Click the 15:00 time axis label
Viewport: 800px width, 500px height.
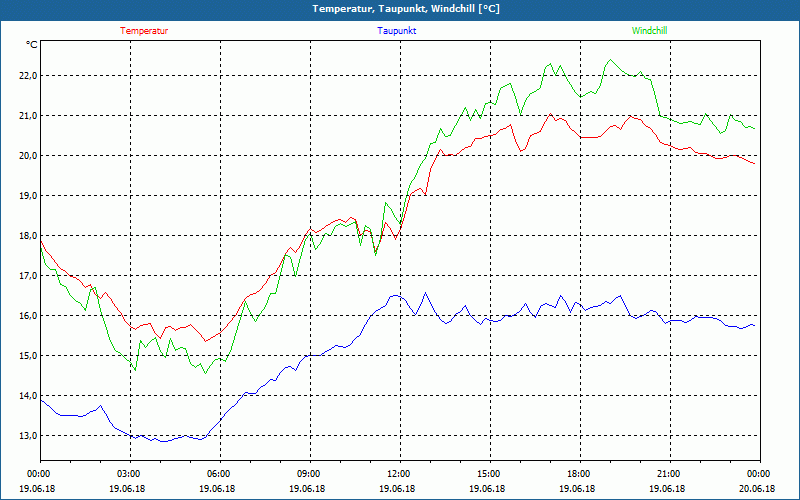pos(490,474)
